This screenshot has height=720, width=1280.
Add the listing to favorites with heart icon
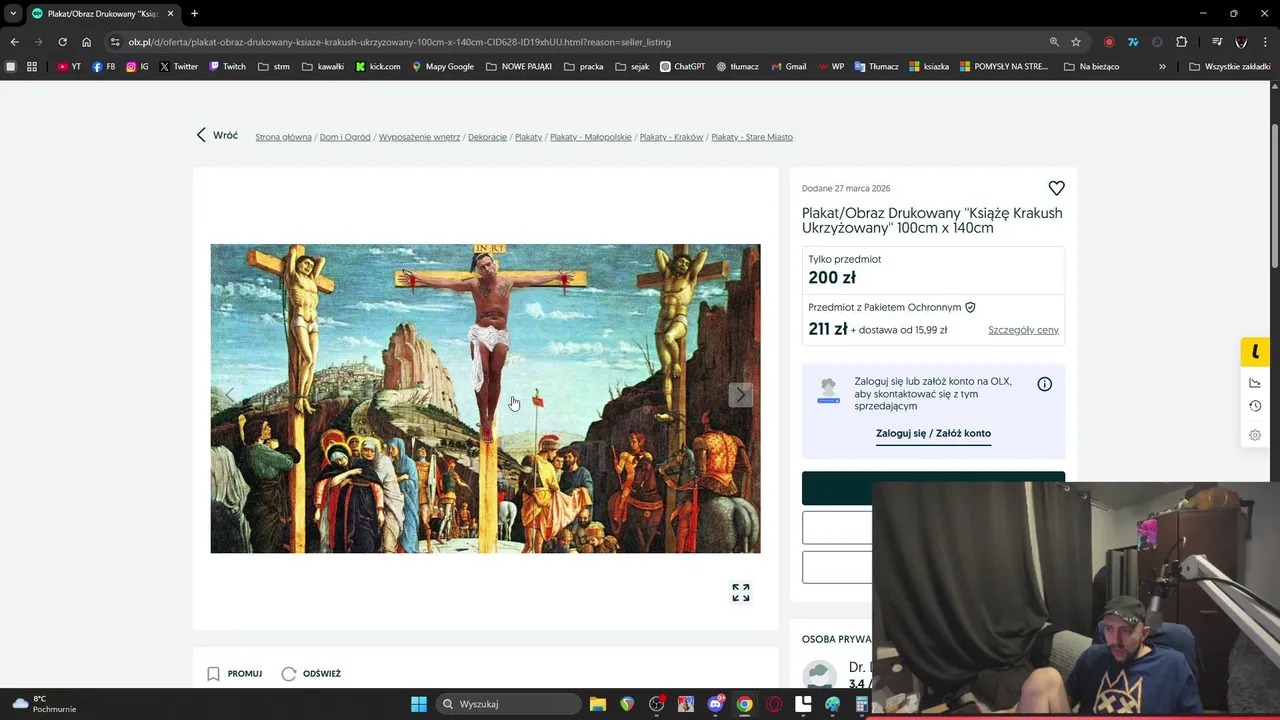(1056, 188)
